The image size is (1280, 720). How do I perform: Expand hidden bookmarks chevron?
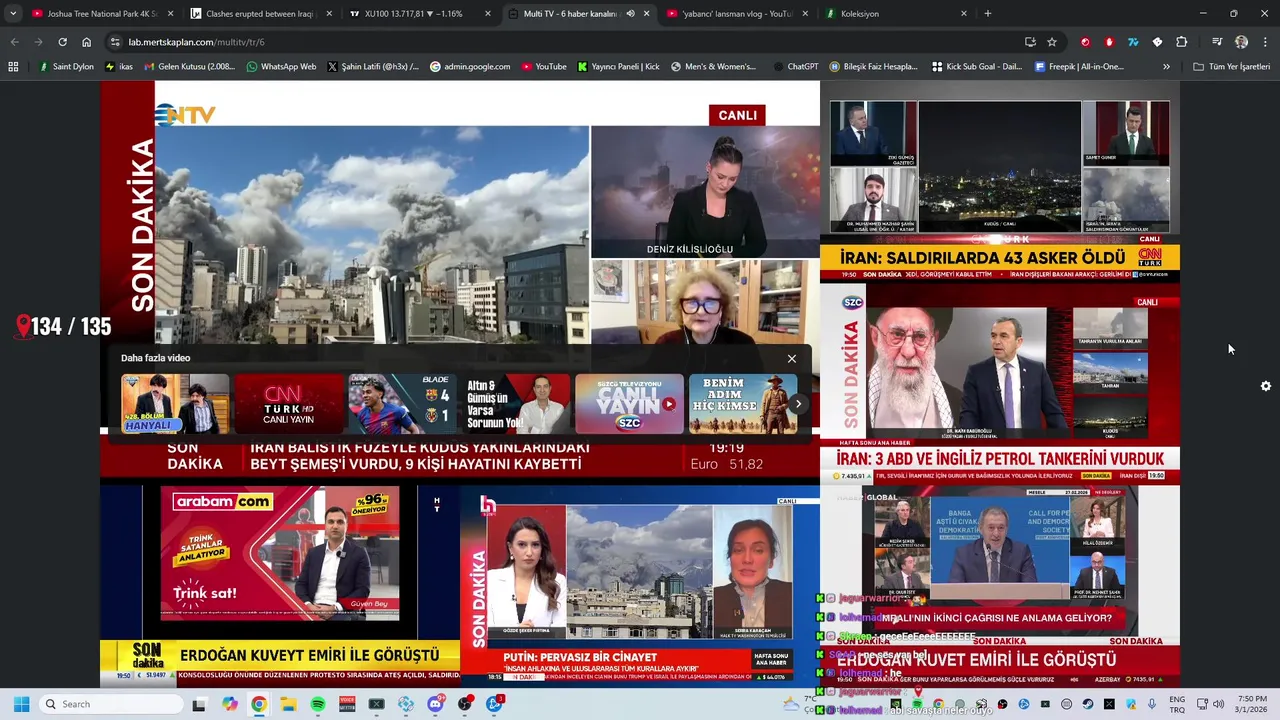click(x=1166, y=67)
